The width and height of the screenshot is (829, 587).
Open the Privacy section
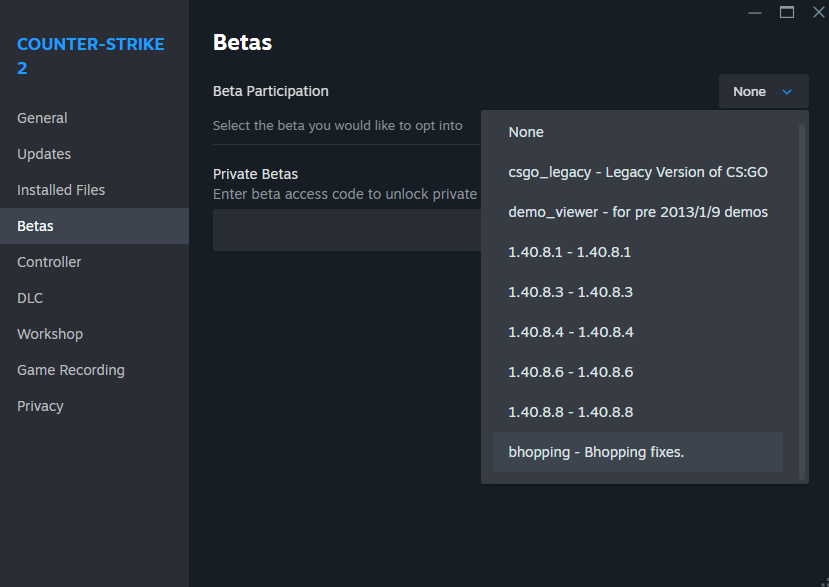[x=94, y=406]
